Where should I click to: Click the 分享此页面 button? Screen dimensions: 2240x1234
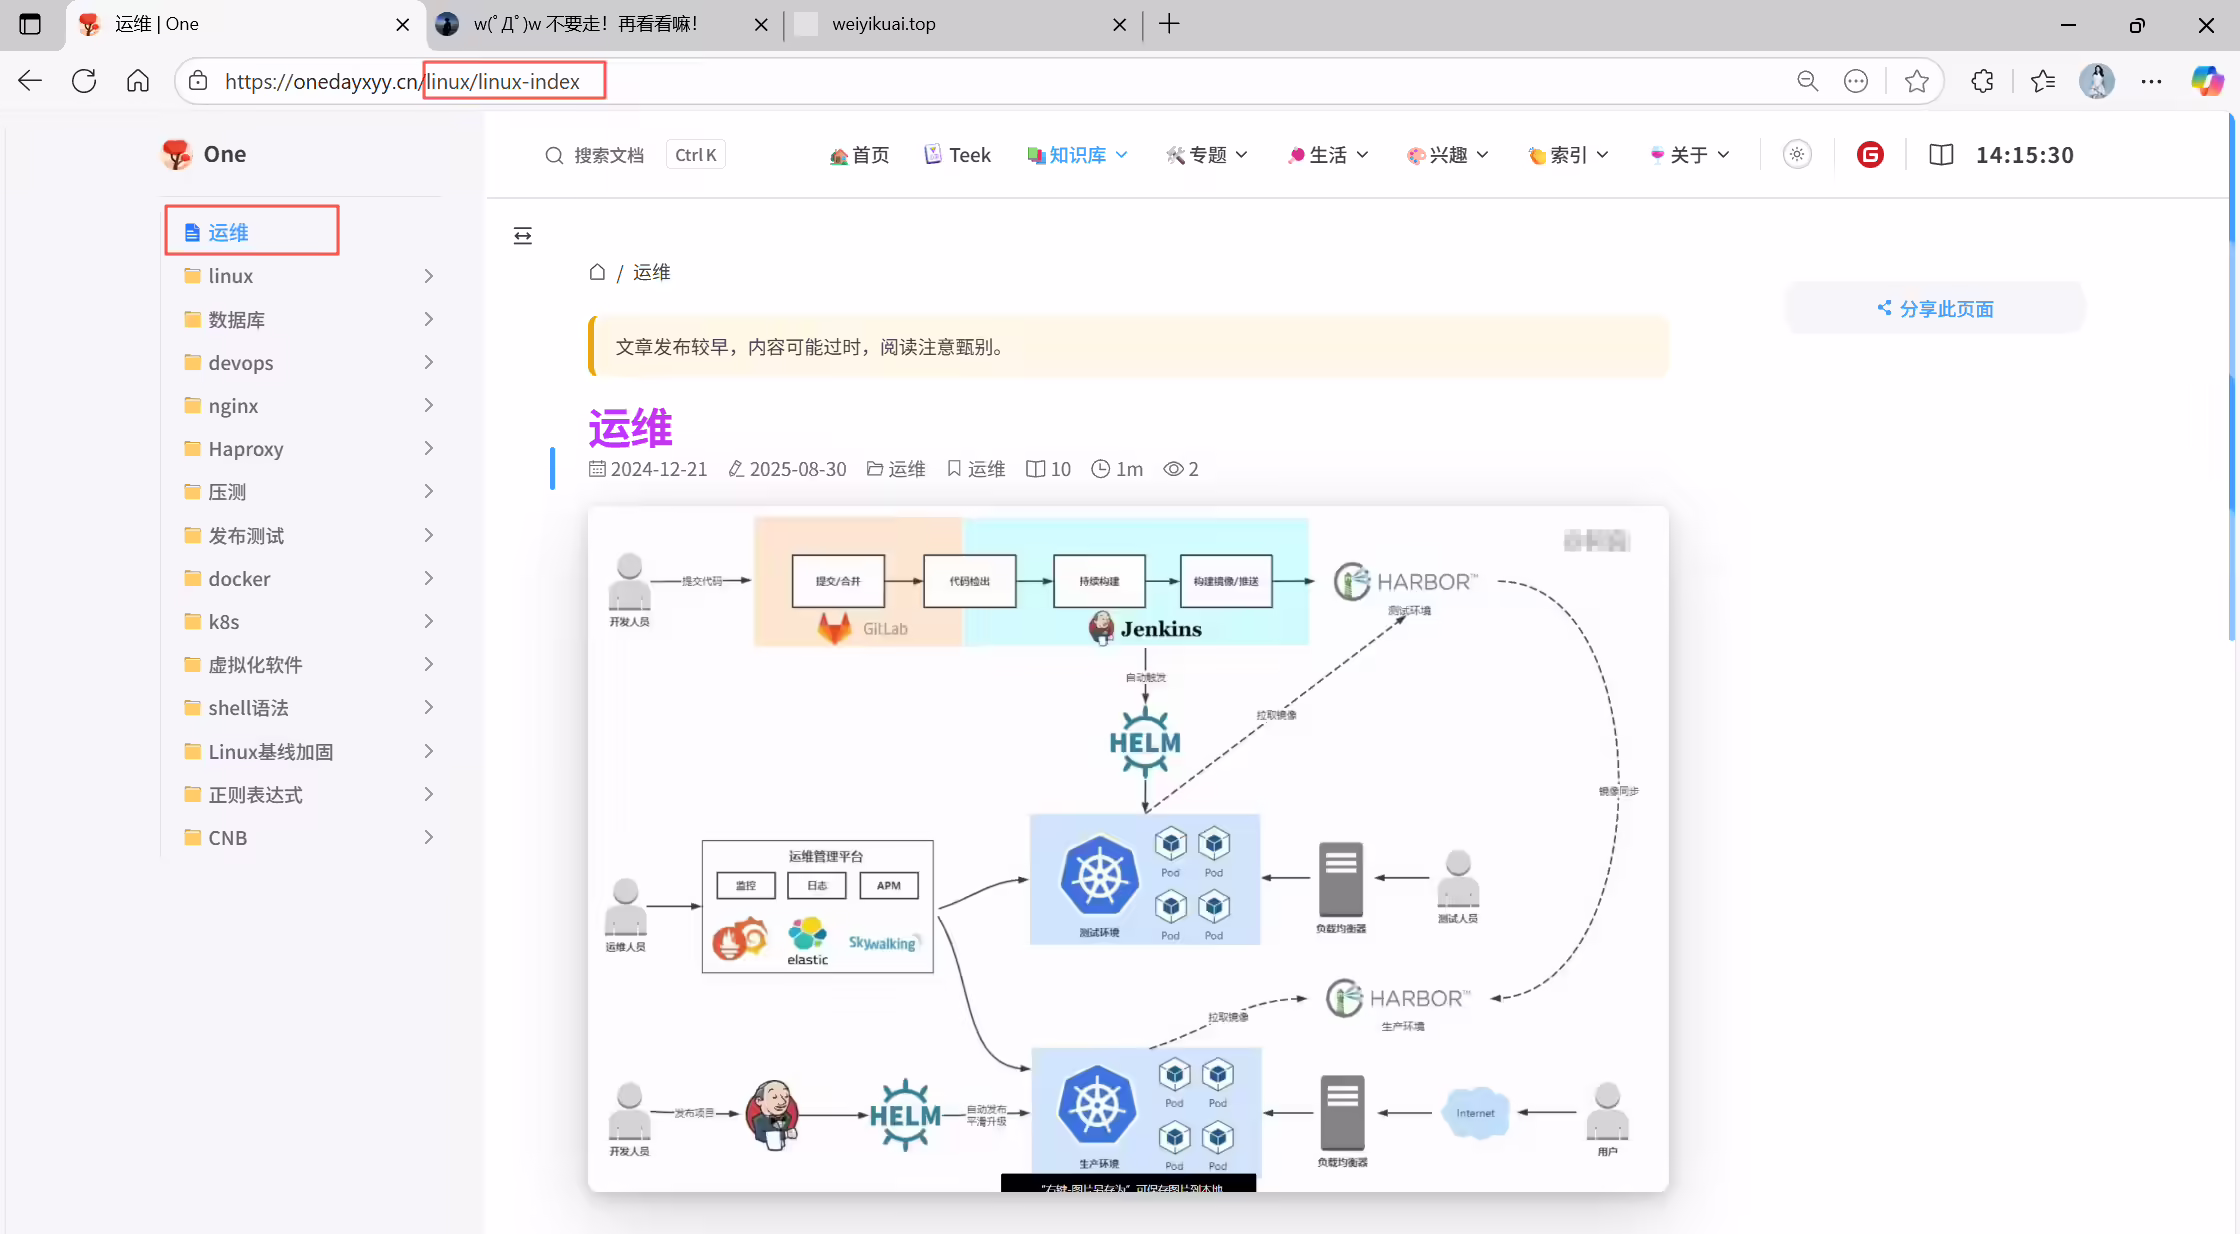pos(1935,309)
